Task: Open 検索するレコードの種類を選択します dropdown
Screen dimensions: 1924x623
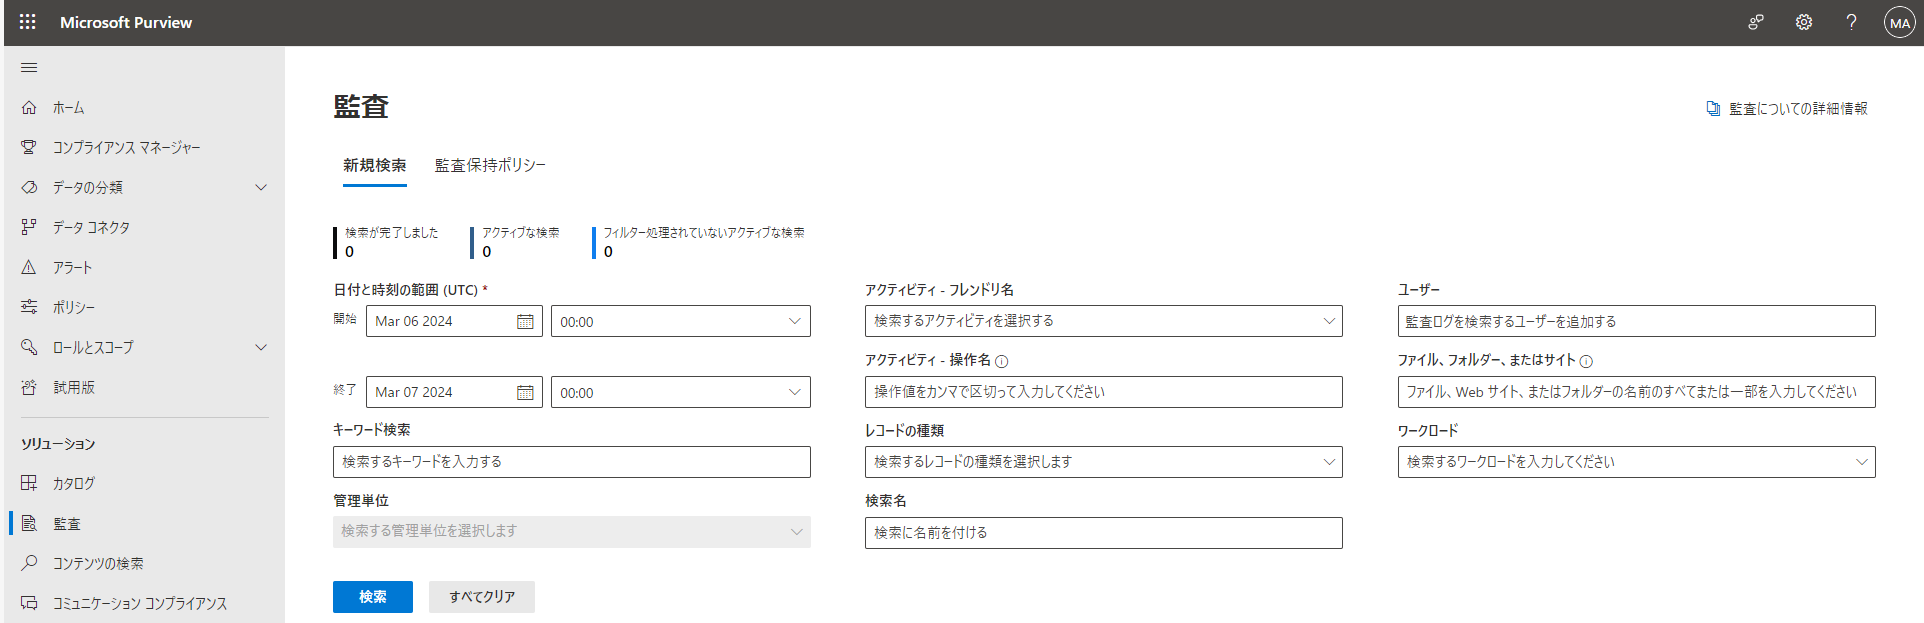Action: 1104,462
